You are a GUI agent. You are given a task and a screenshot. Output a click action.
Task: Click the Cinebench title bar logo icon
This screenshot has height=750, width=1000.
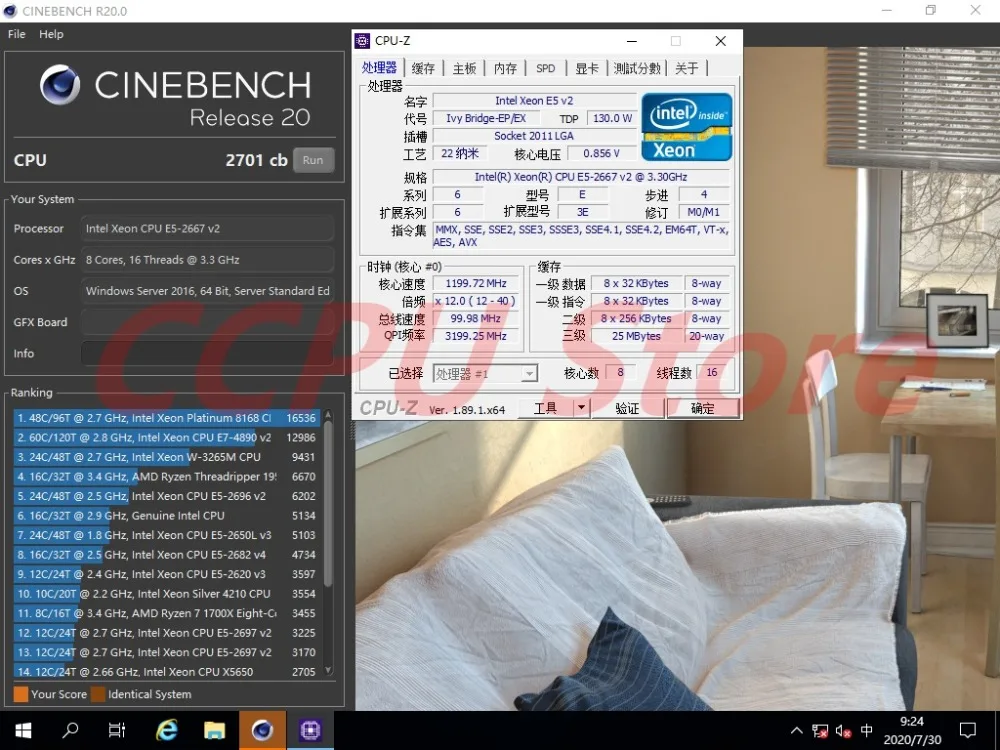coord(10,11)
